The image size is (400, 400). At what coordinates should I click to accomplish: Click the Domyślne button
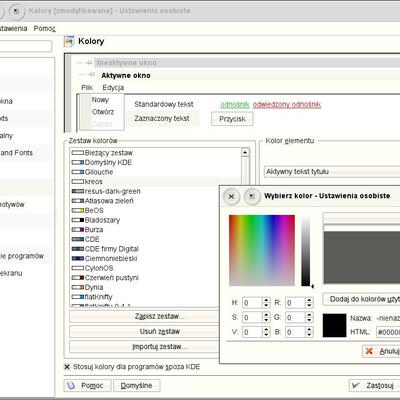pyautogui.click(x=137, y=386)
